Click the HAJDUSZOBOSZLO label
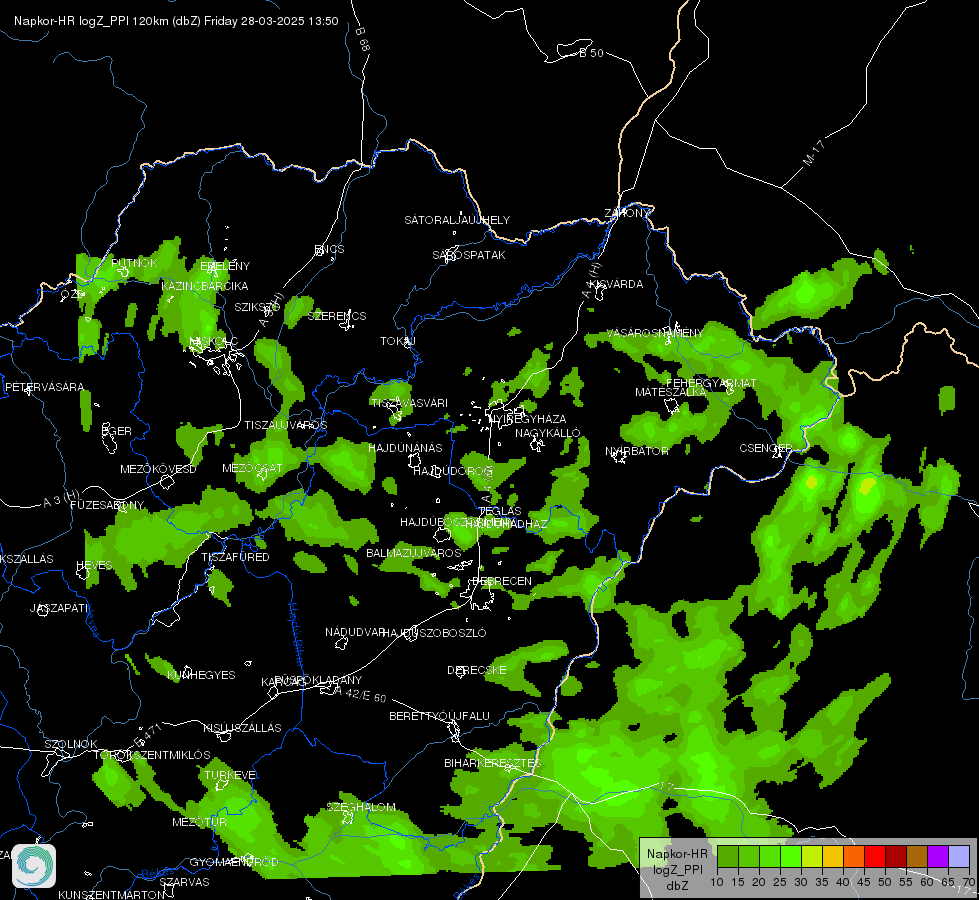Image resolution: width=979 pixels, height=900 pixels. (x=434, y=633)
